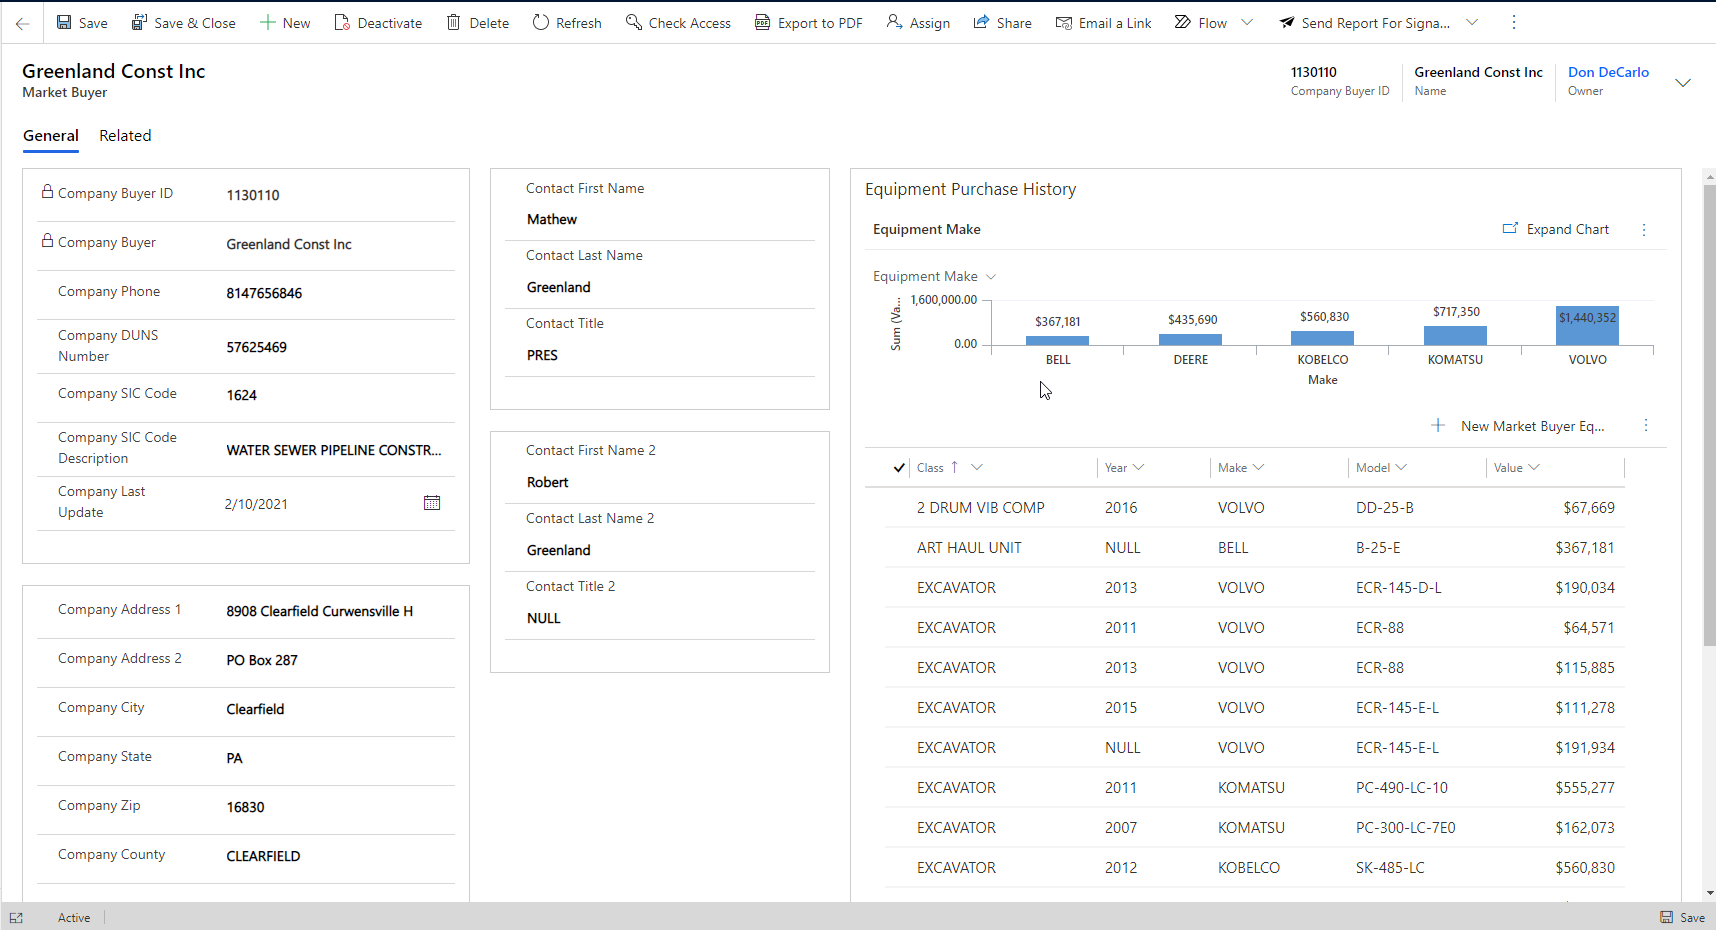Viewport: 1716px width, 930px height.
Task: Open Class column filter dropdown
Action: pos(977,467)
